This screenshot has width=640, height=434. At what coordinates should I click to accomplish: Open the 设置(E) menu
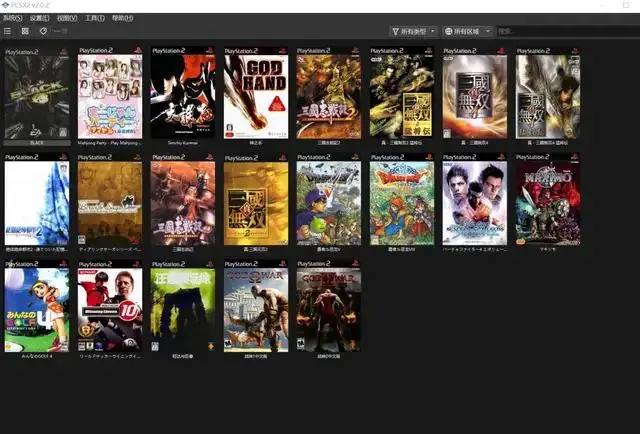click(40, 18)
